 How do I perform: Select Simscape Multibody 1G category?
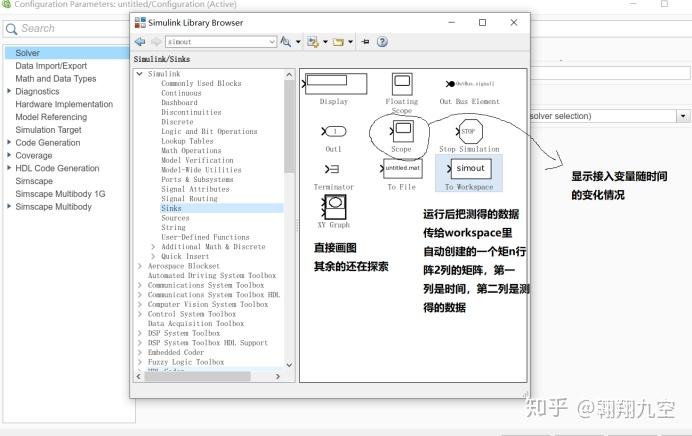coord(60,194)
